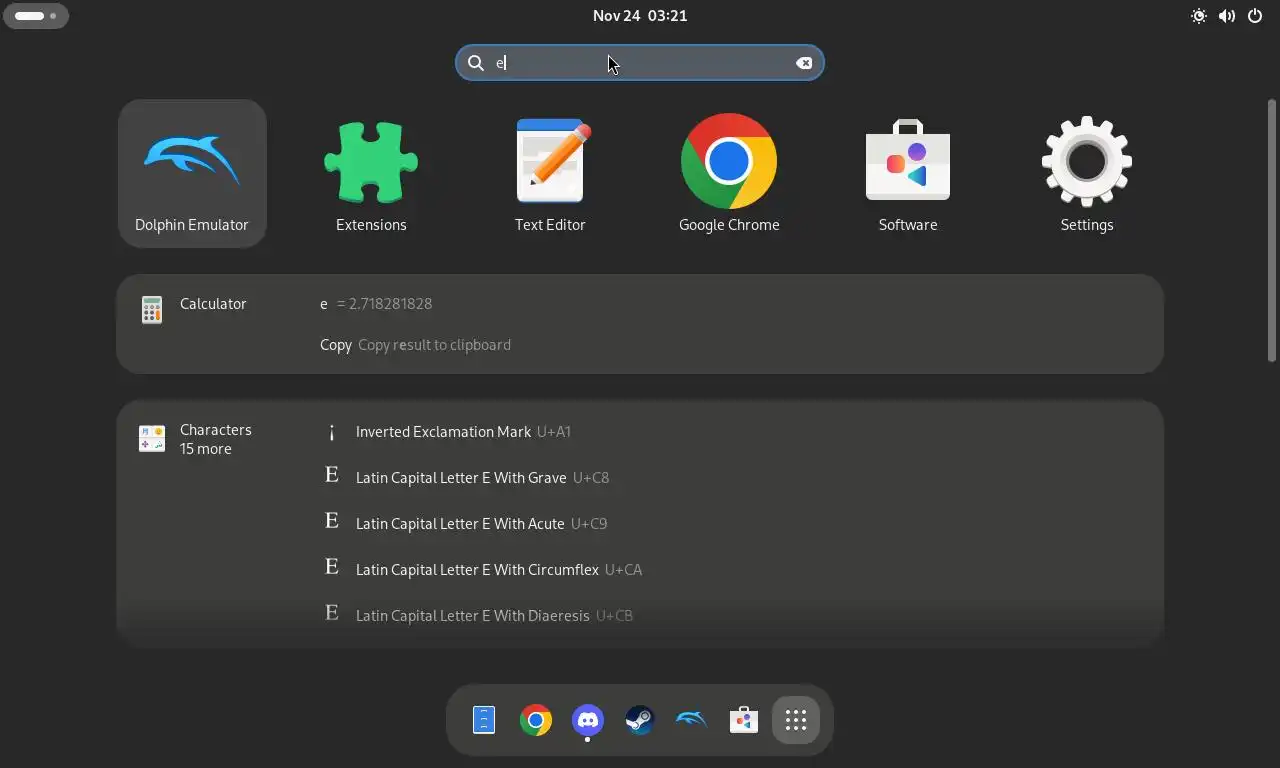Launch Google Chrome from search results
The height and width of the screenshot is (768, 1280).
coord(729,173)
